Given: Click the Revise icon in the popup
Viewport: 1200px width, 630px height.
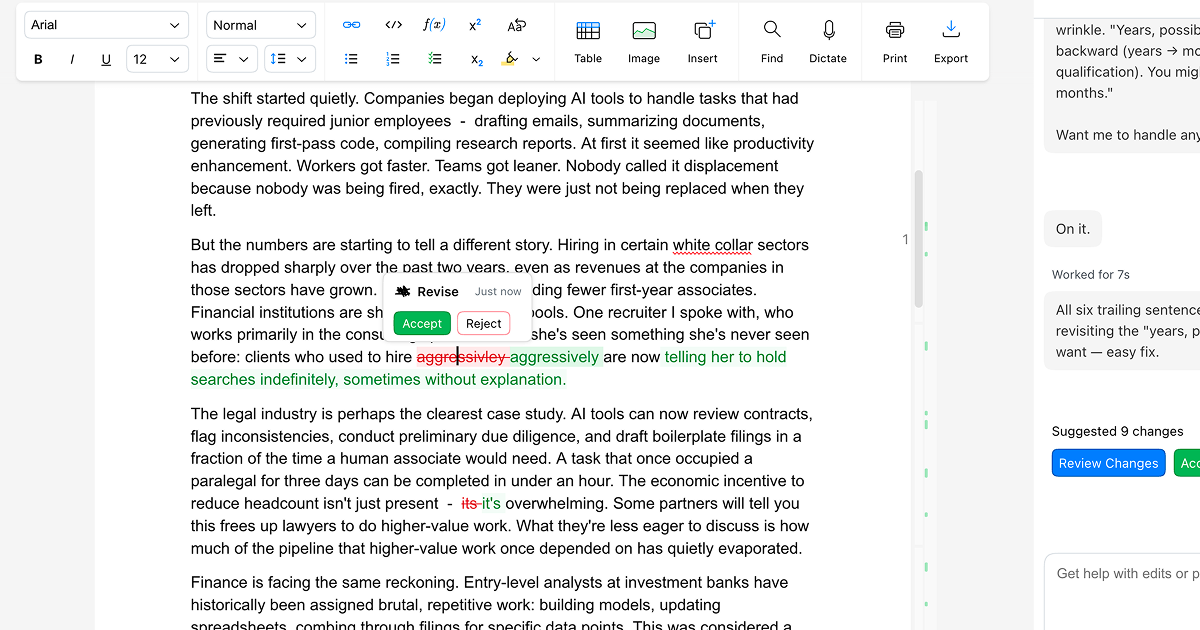Looking at the screenshot, I should (x=403, y=292).
